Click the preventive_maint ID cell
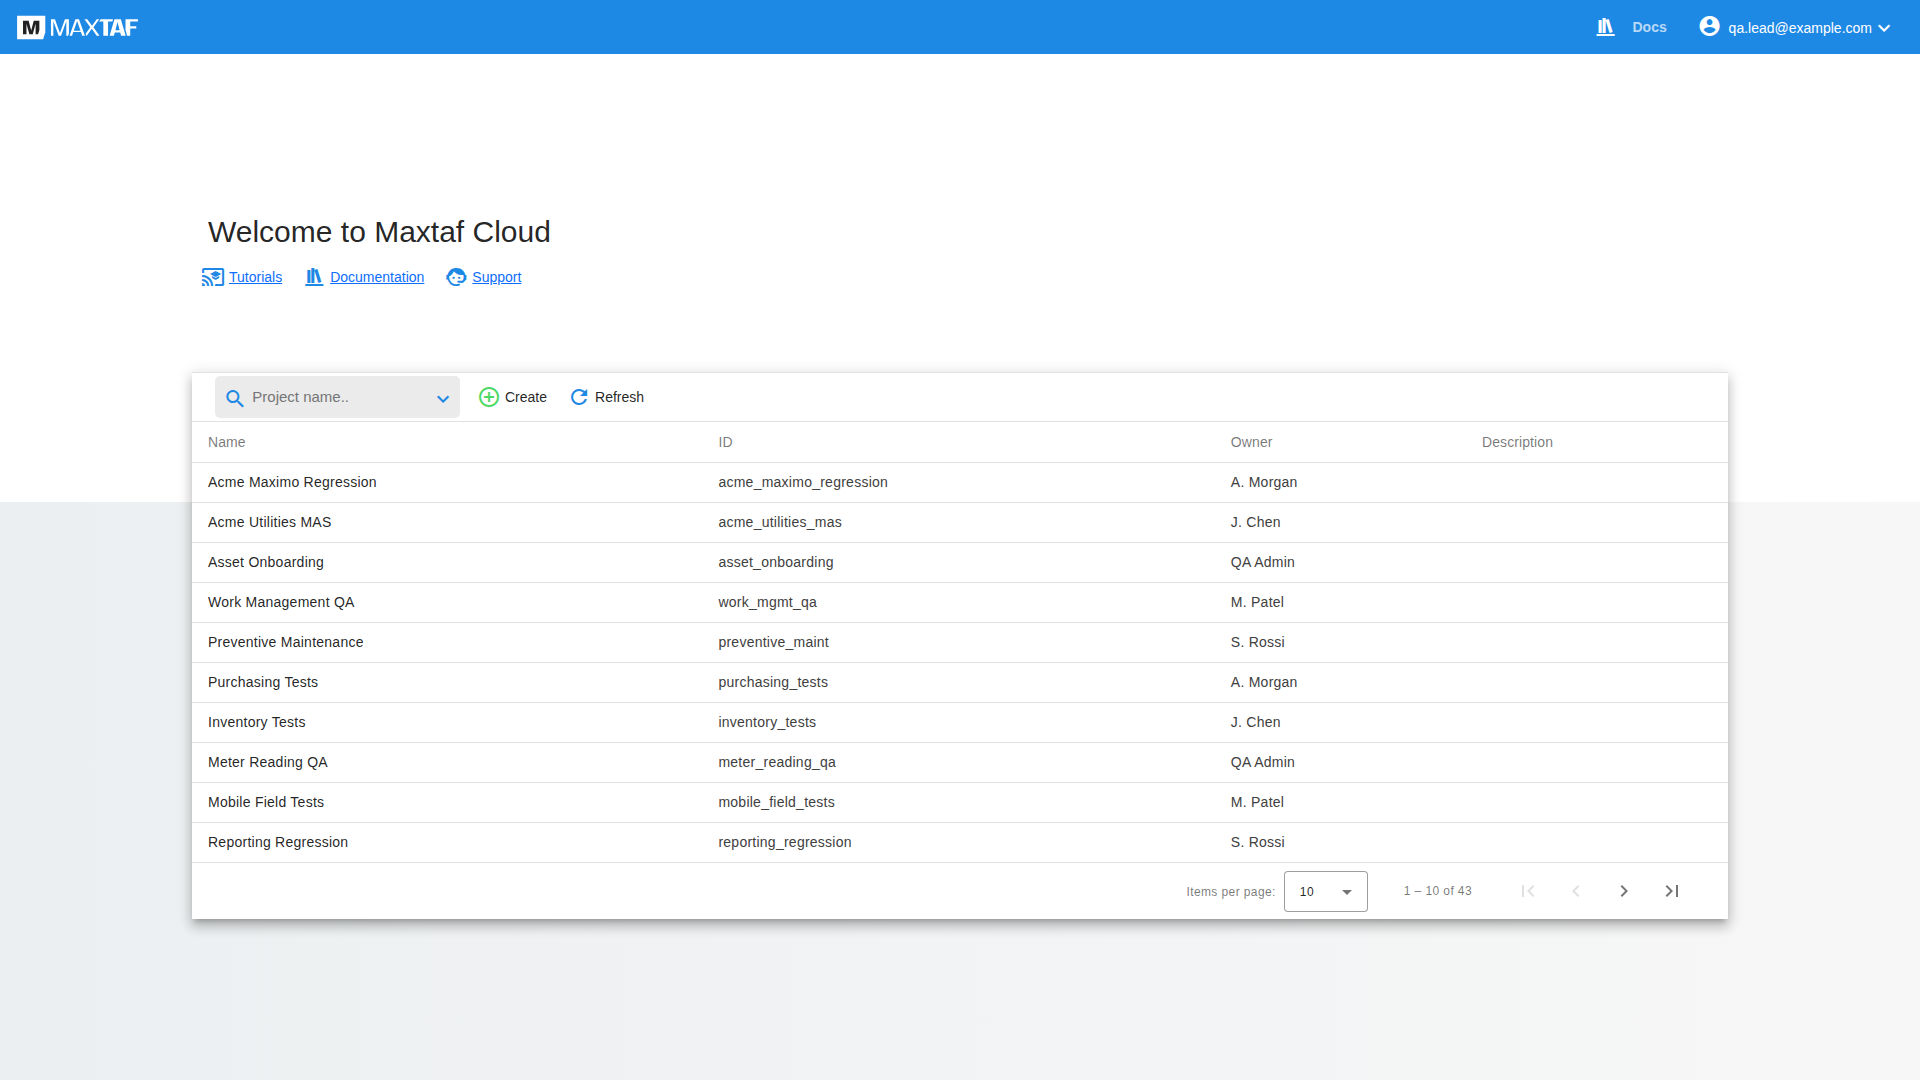Screen dimensions: 1920x1080 773,642
